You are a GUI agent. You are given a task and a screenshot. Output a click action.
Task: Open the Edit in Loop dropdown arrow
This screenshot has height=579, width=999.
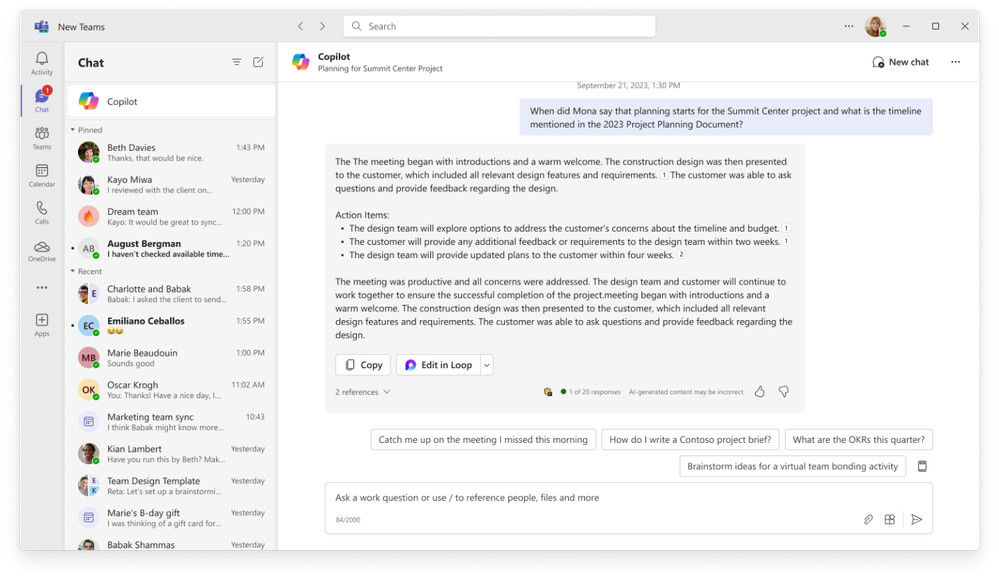[487, 365]
